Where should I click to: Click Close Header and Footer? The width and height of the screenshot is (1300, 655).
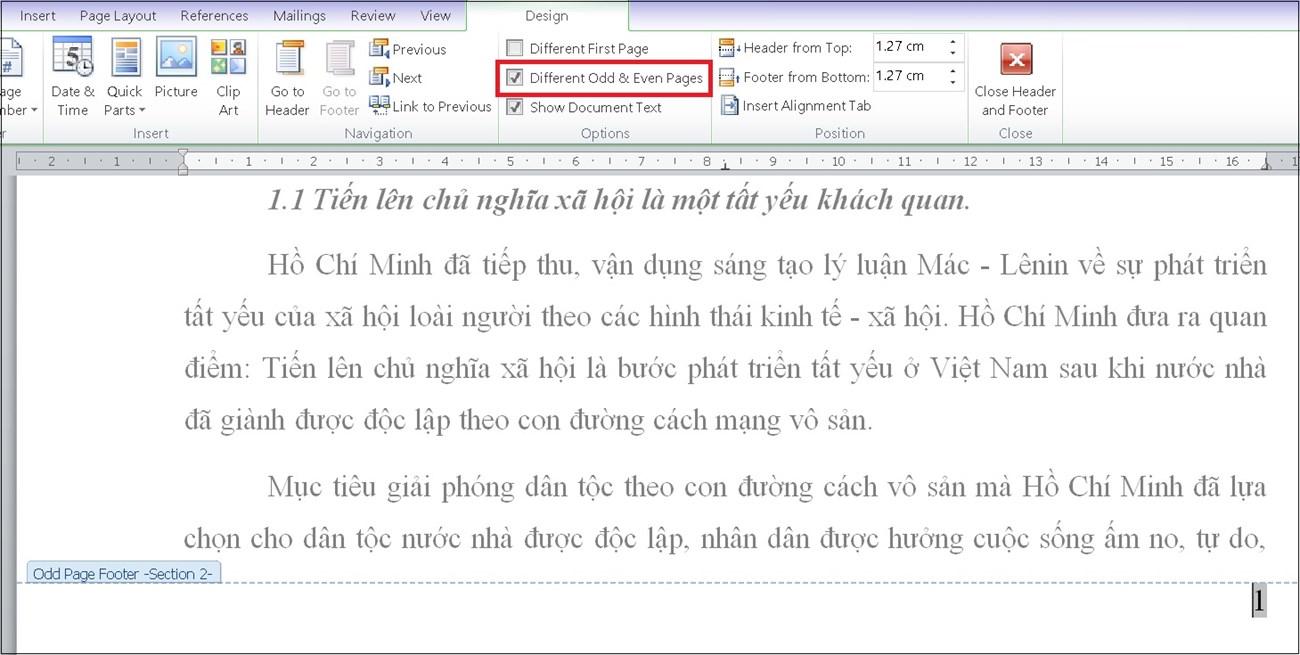pyautogui.click(x=1015, y=75)
